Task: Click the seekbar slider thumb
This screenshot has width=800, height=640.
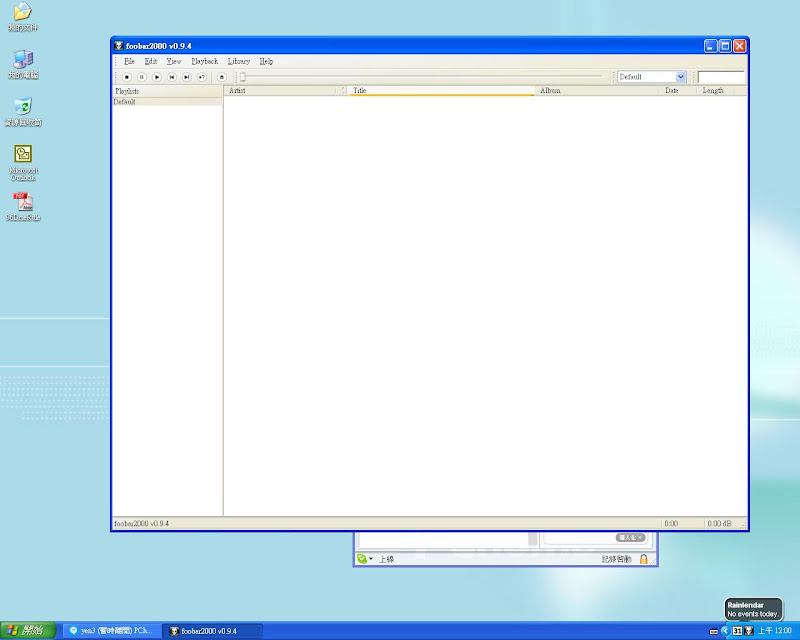Action: 243,77
